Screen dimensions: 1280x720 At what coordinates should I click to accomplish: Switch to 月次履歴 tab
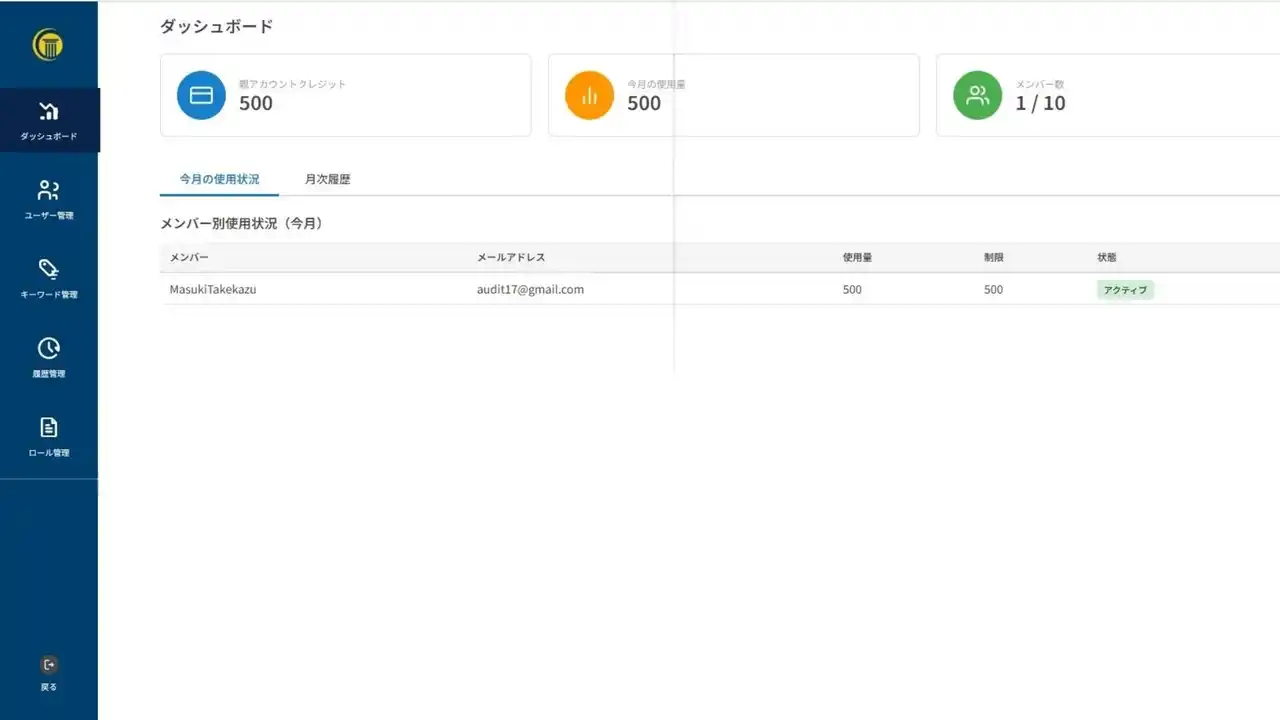point(328,179)
